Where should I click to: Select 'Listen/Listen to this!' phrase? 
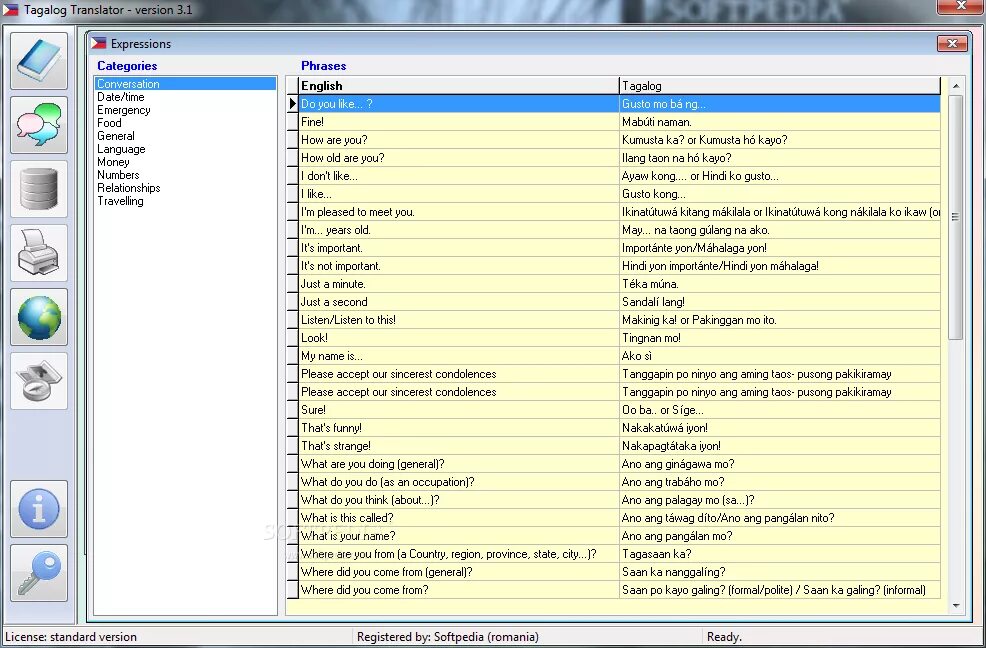[x=458, y=320]
